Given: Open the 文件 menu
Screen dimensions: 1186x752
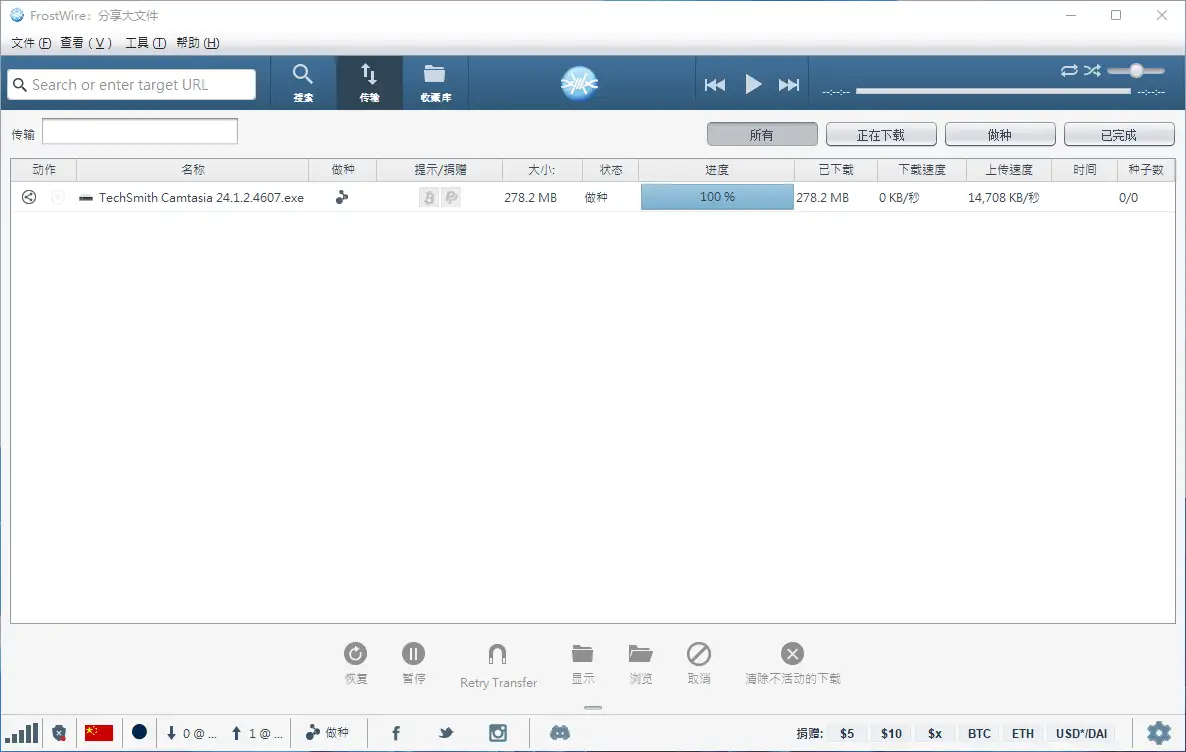Looking at the screenshot, I should pos(30,43).
